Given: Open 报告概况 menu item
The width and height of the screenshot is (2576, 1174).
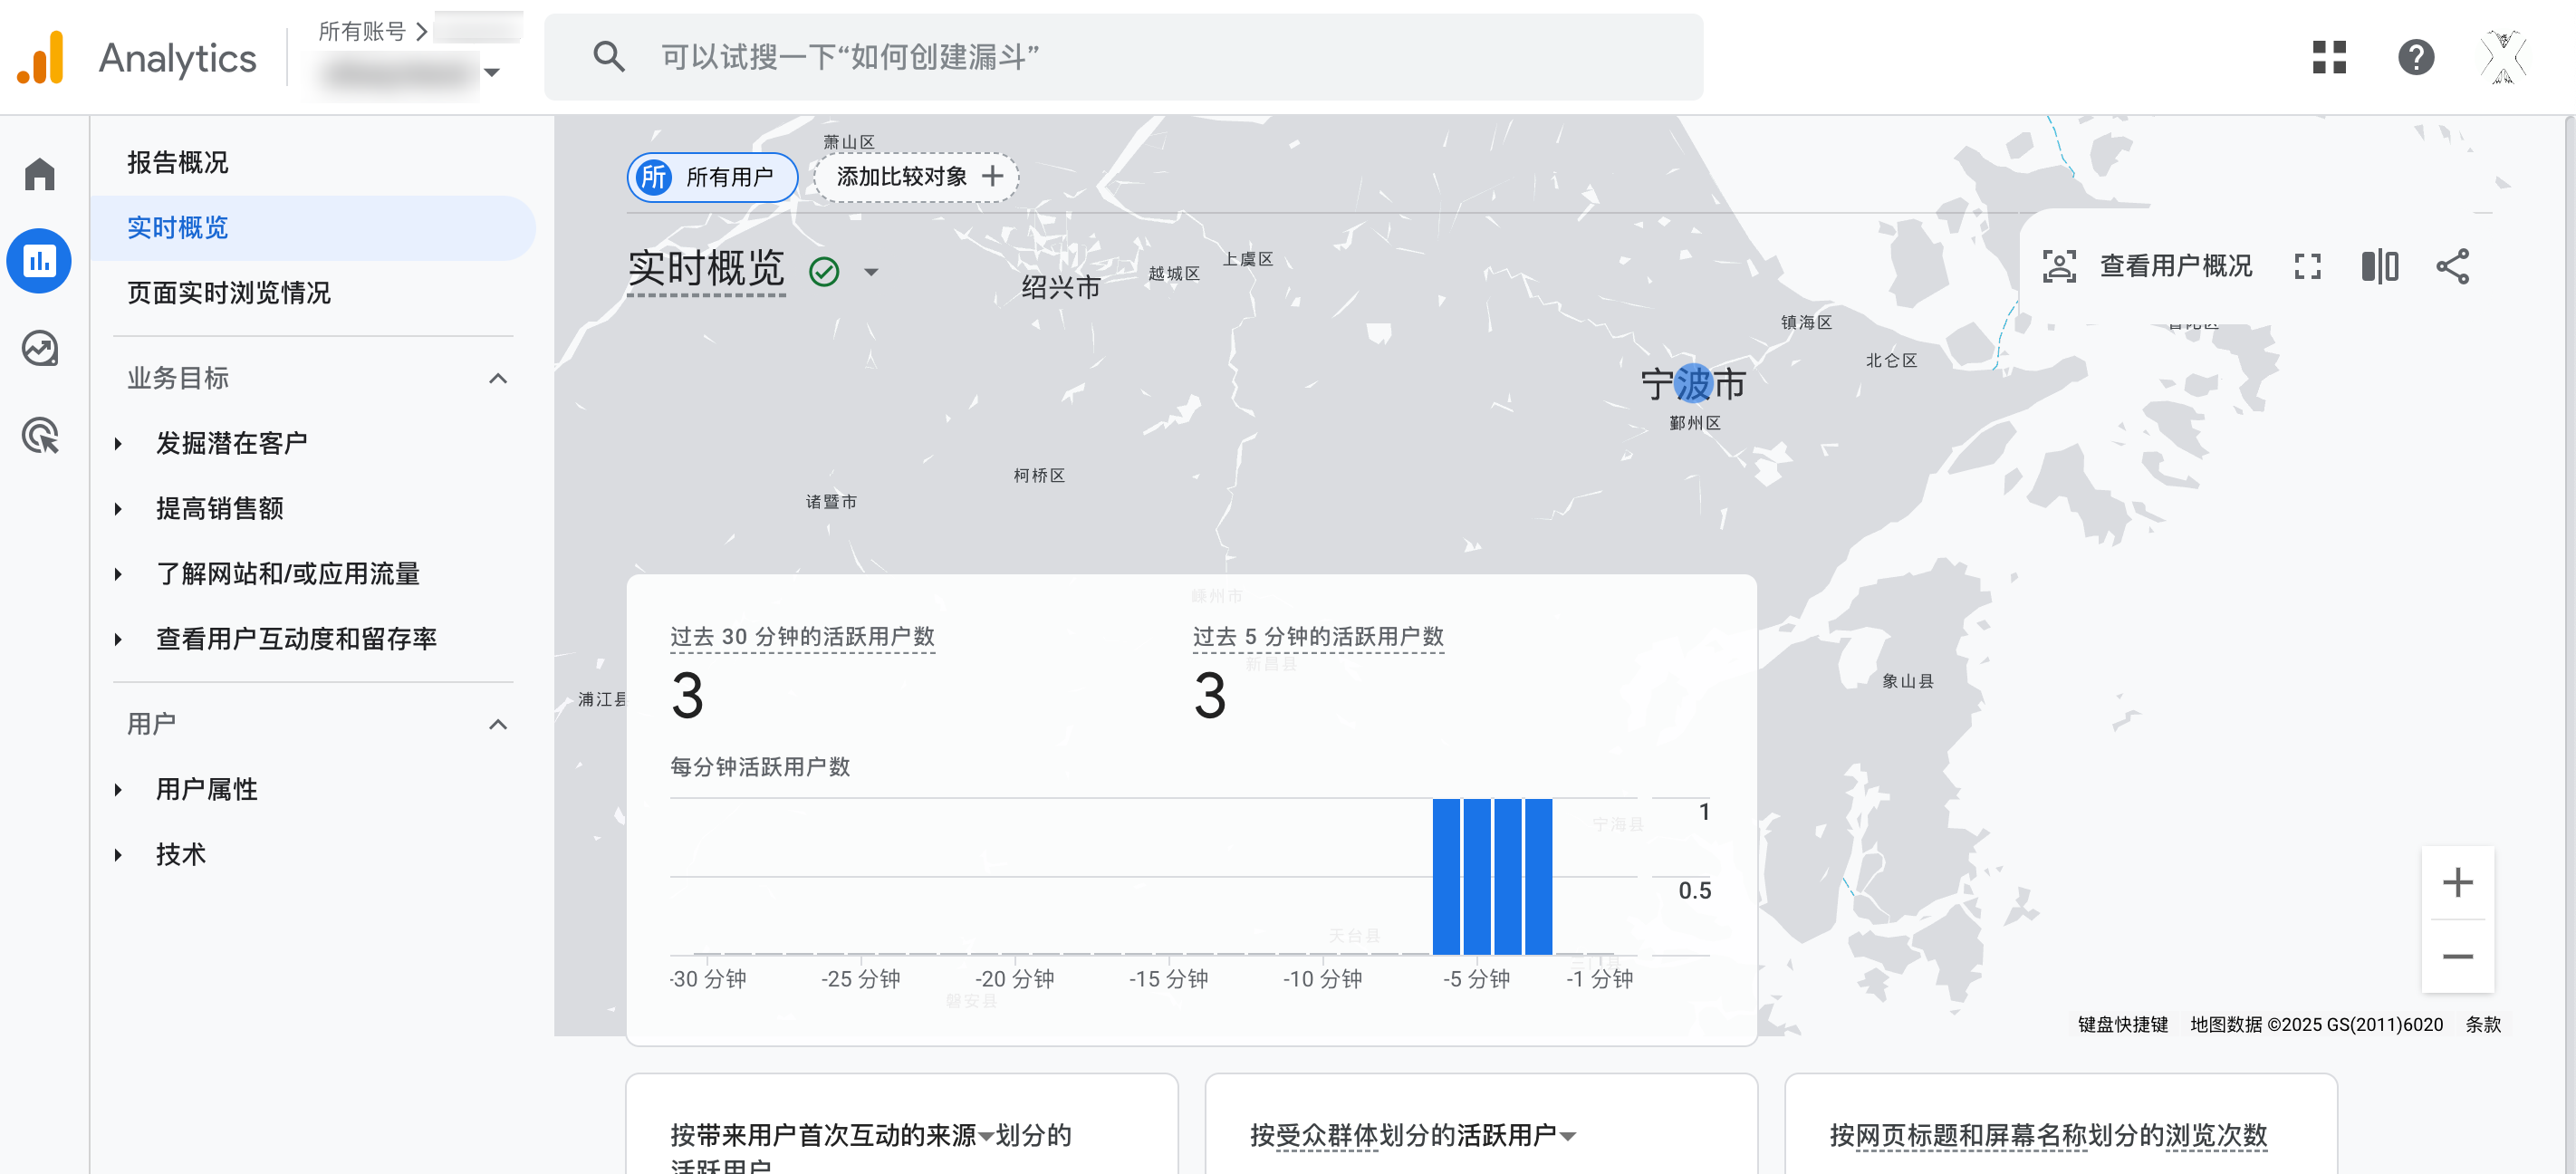Looking at the screenshot, I should 177,162.
